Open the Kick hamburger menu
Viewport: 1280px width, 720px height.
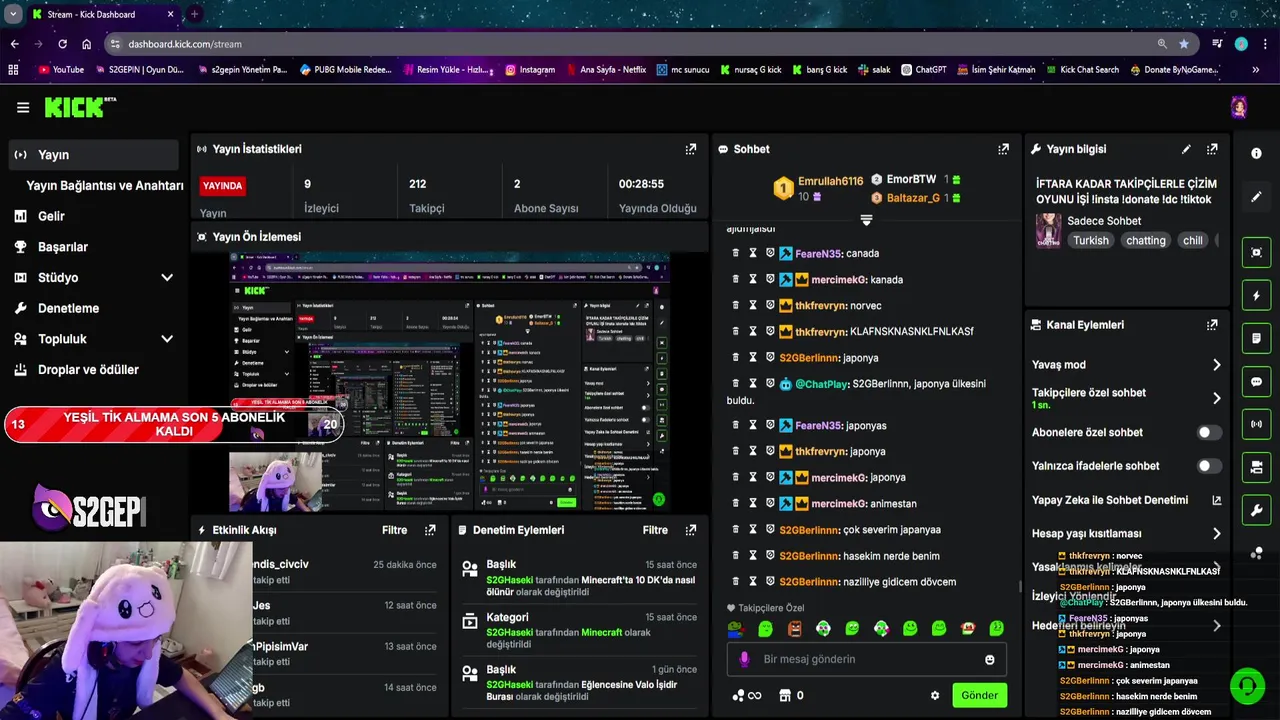point(23,107)
